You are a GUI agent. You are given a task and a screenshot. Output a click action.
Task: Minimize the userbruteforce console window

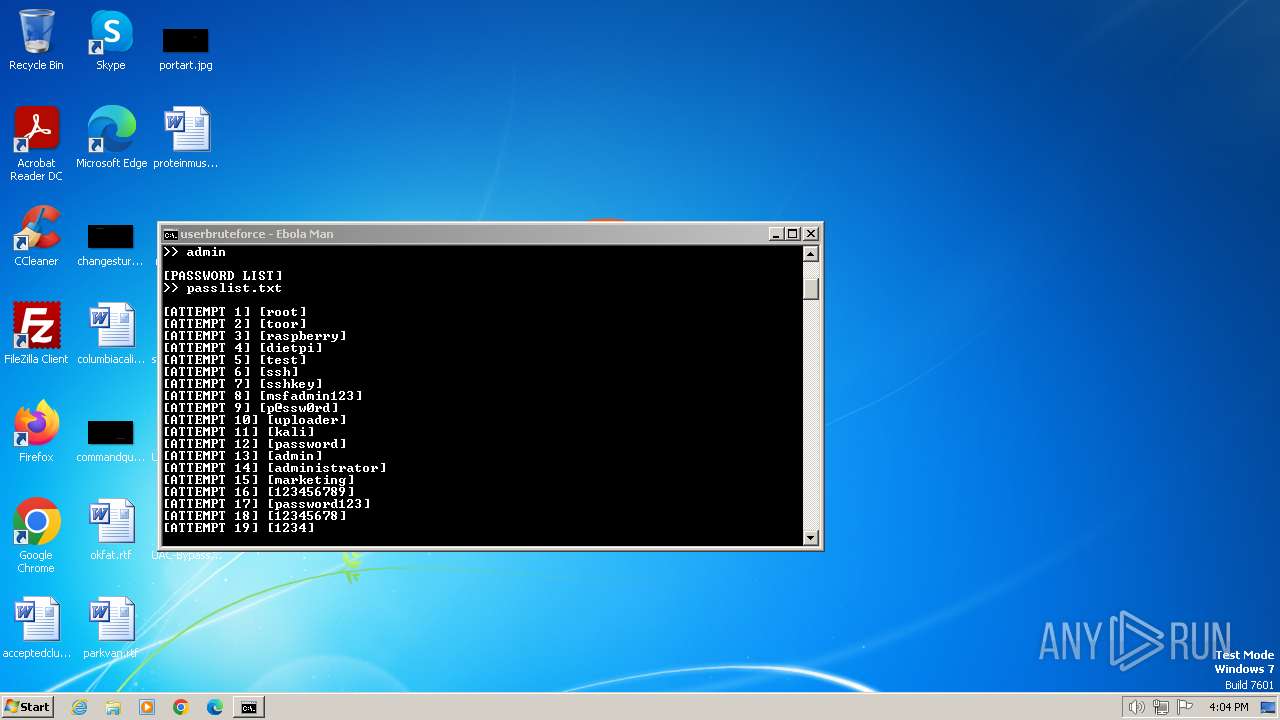coord(775,234)
